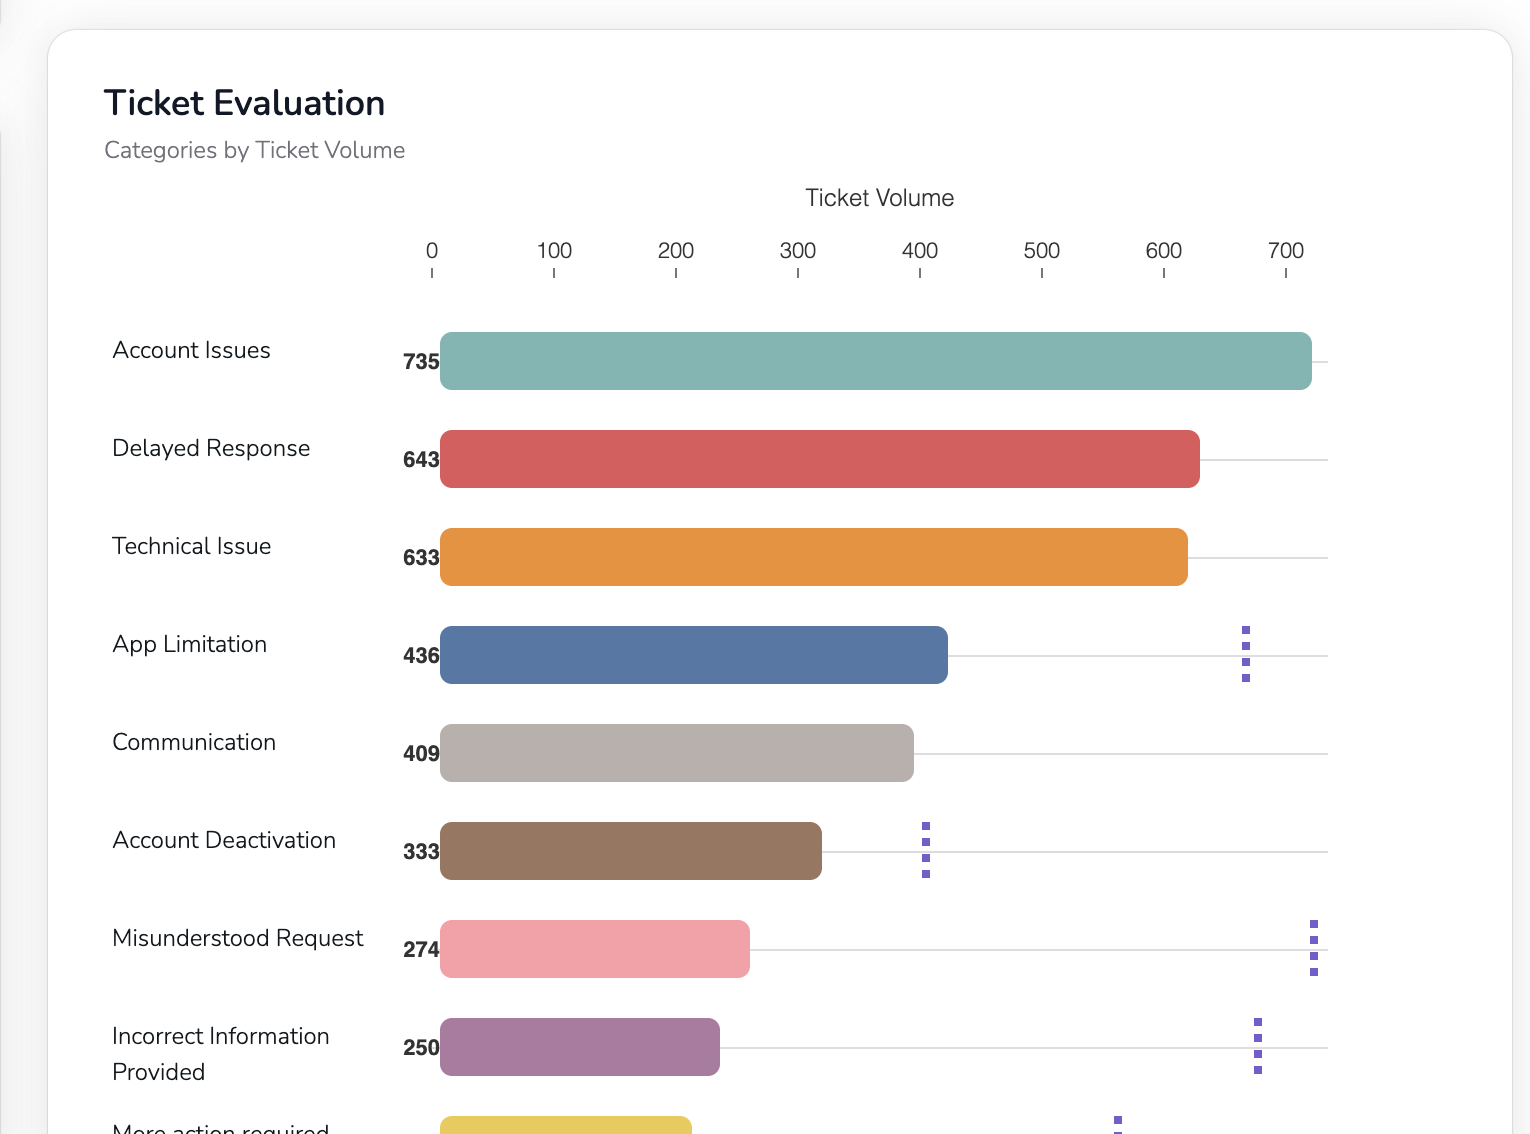Select the purple Incorrect Information Provided bar

579,1047
